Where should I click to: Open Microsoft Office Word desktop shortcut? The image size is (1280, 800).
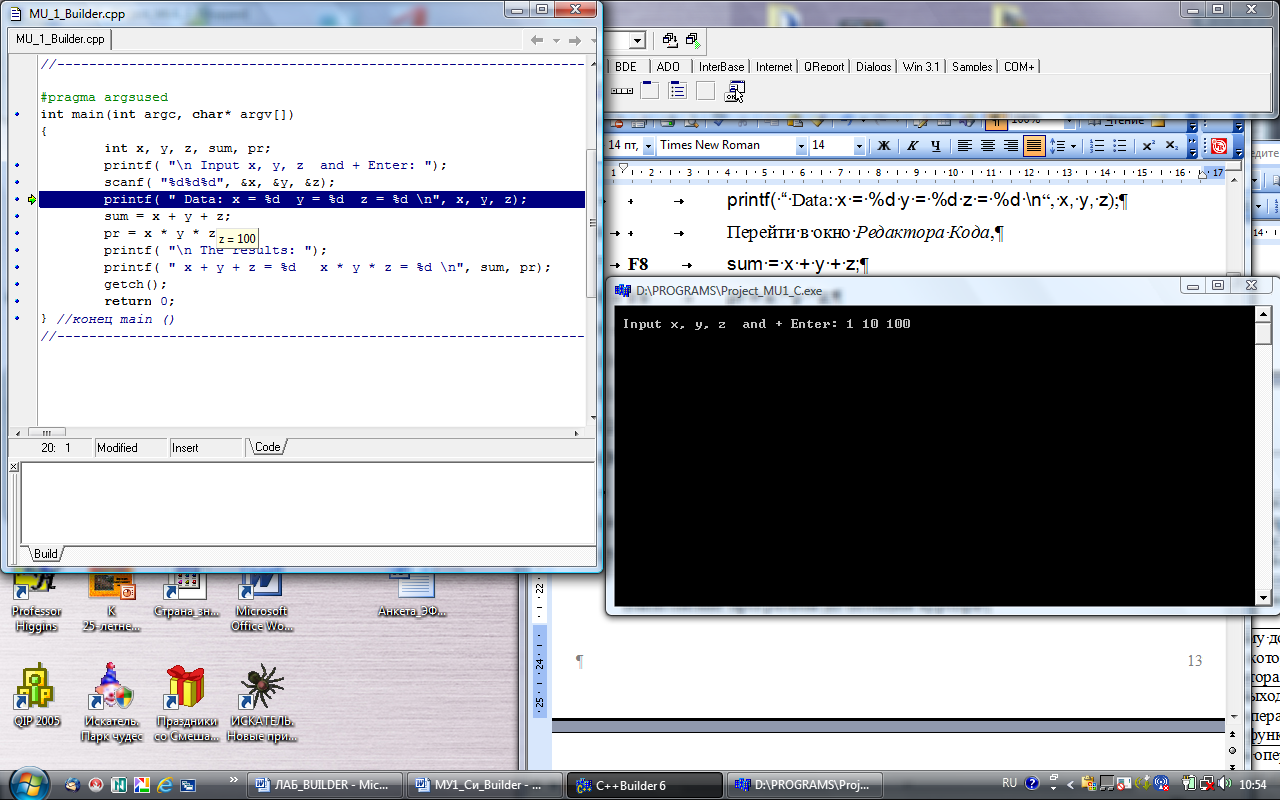click(261, 601)
